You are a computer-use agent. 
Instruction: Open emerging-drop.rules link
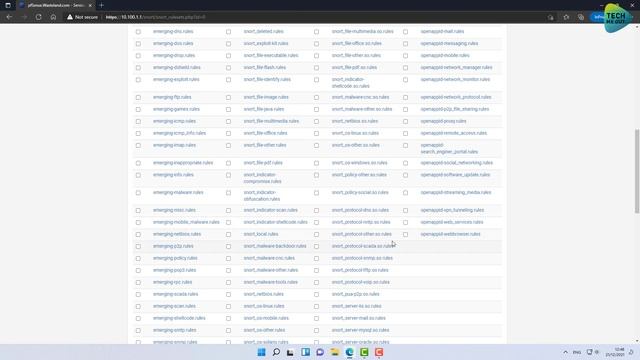[174, 56]
